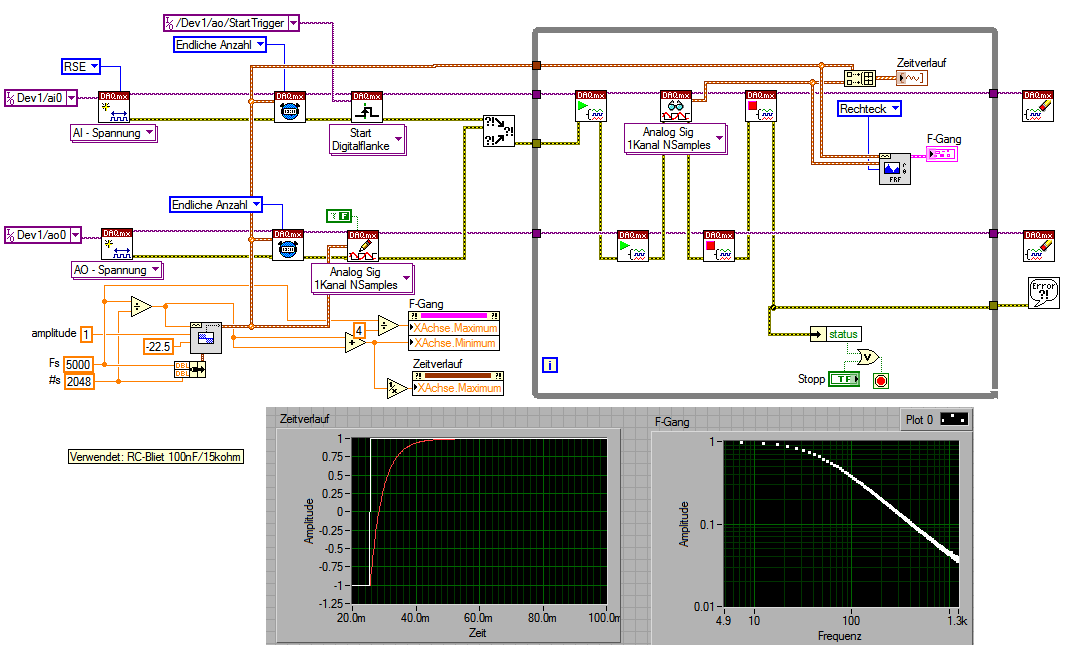Click the Simple Error Handler node
This screenshot has height=645, width=1069.
point(1043,292)
